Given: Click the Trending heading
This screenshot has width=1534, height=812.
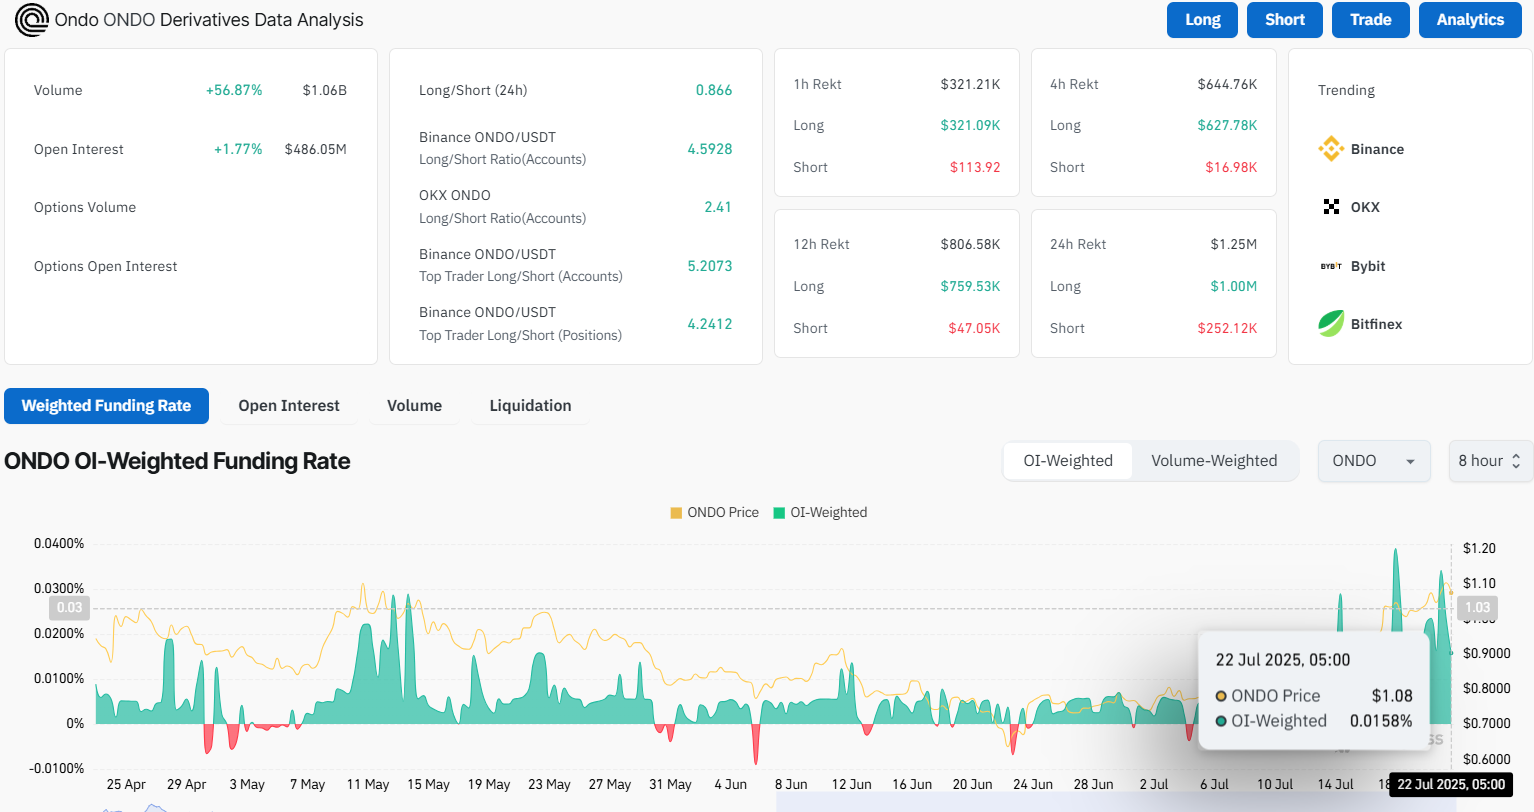Looking at the screenshot, I should click(x=1346, y=90).
